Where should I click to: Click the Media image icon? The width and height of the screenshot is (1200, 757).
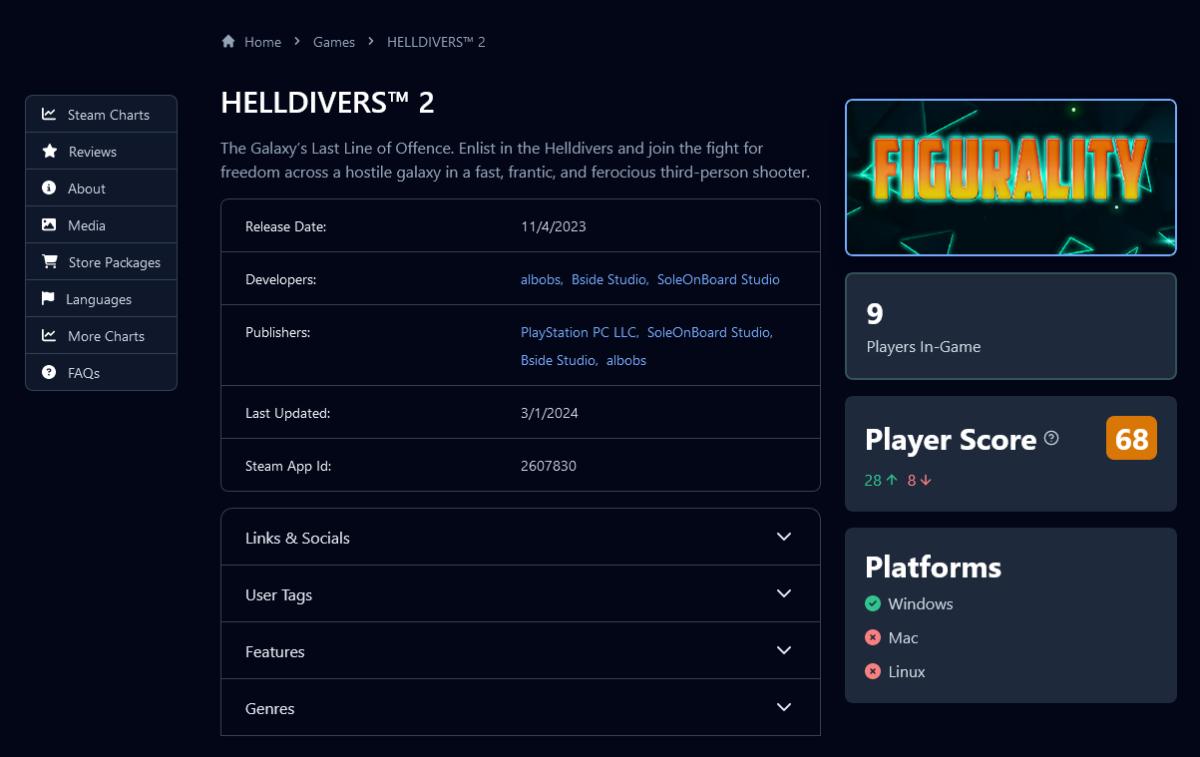coord(49,225)
